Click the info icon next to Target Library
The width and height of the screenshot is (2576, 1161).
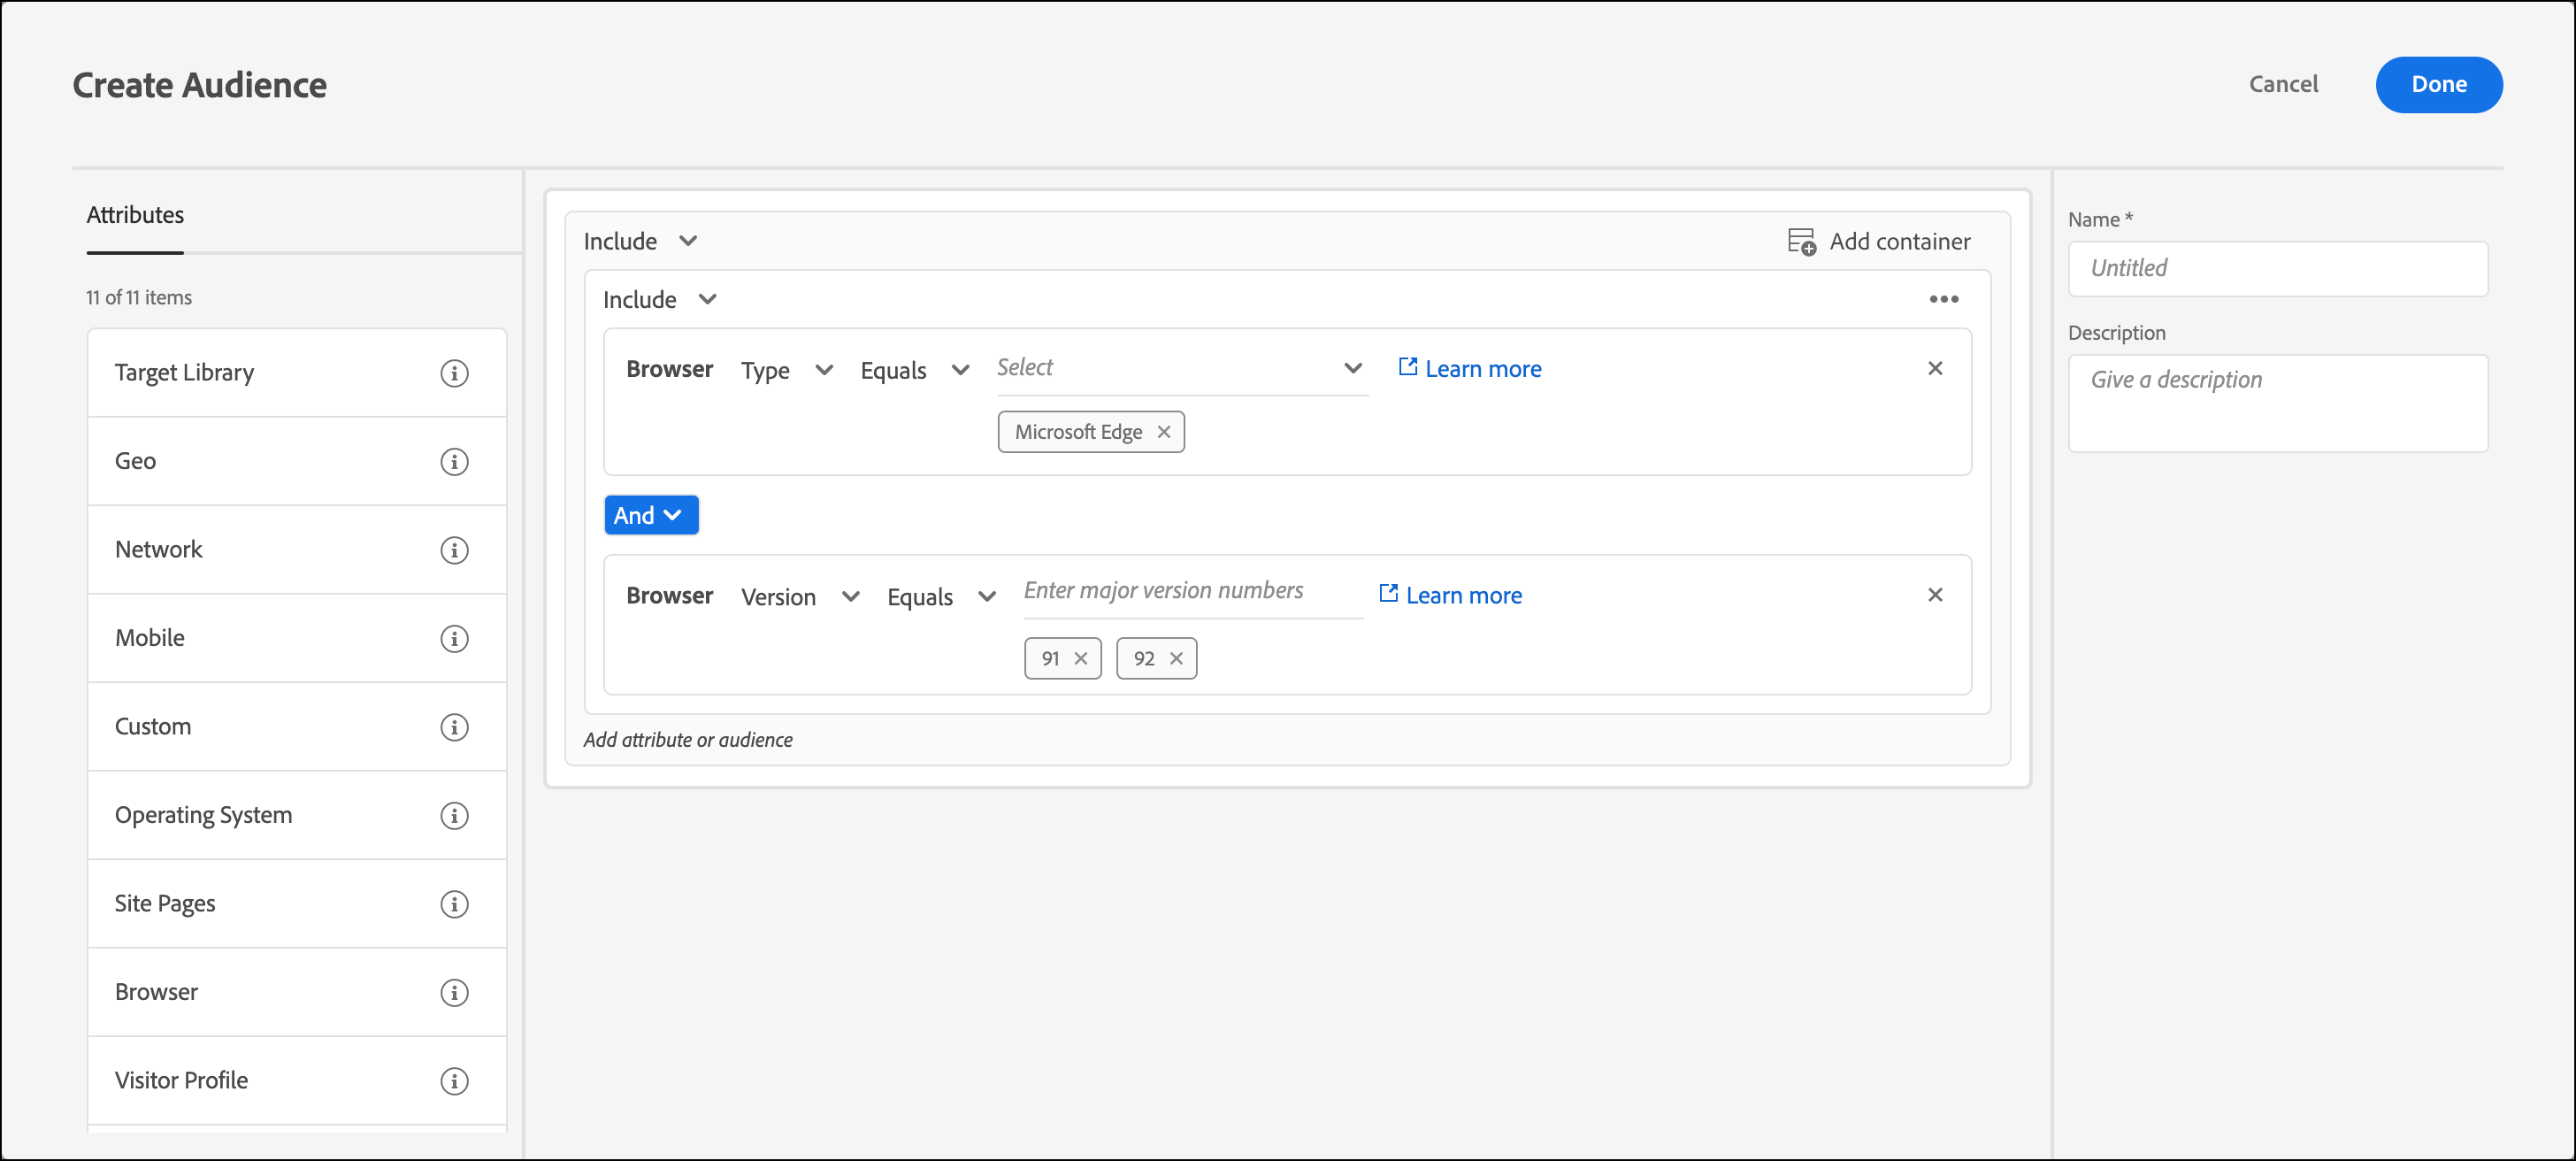[x=454, y=373]
